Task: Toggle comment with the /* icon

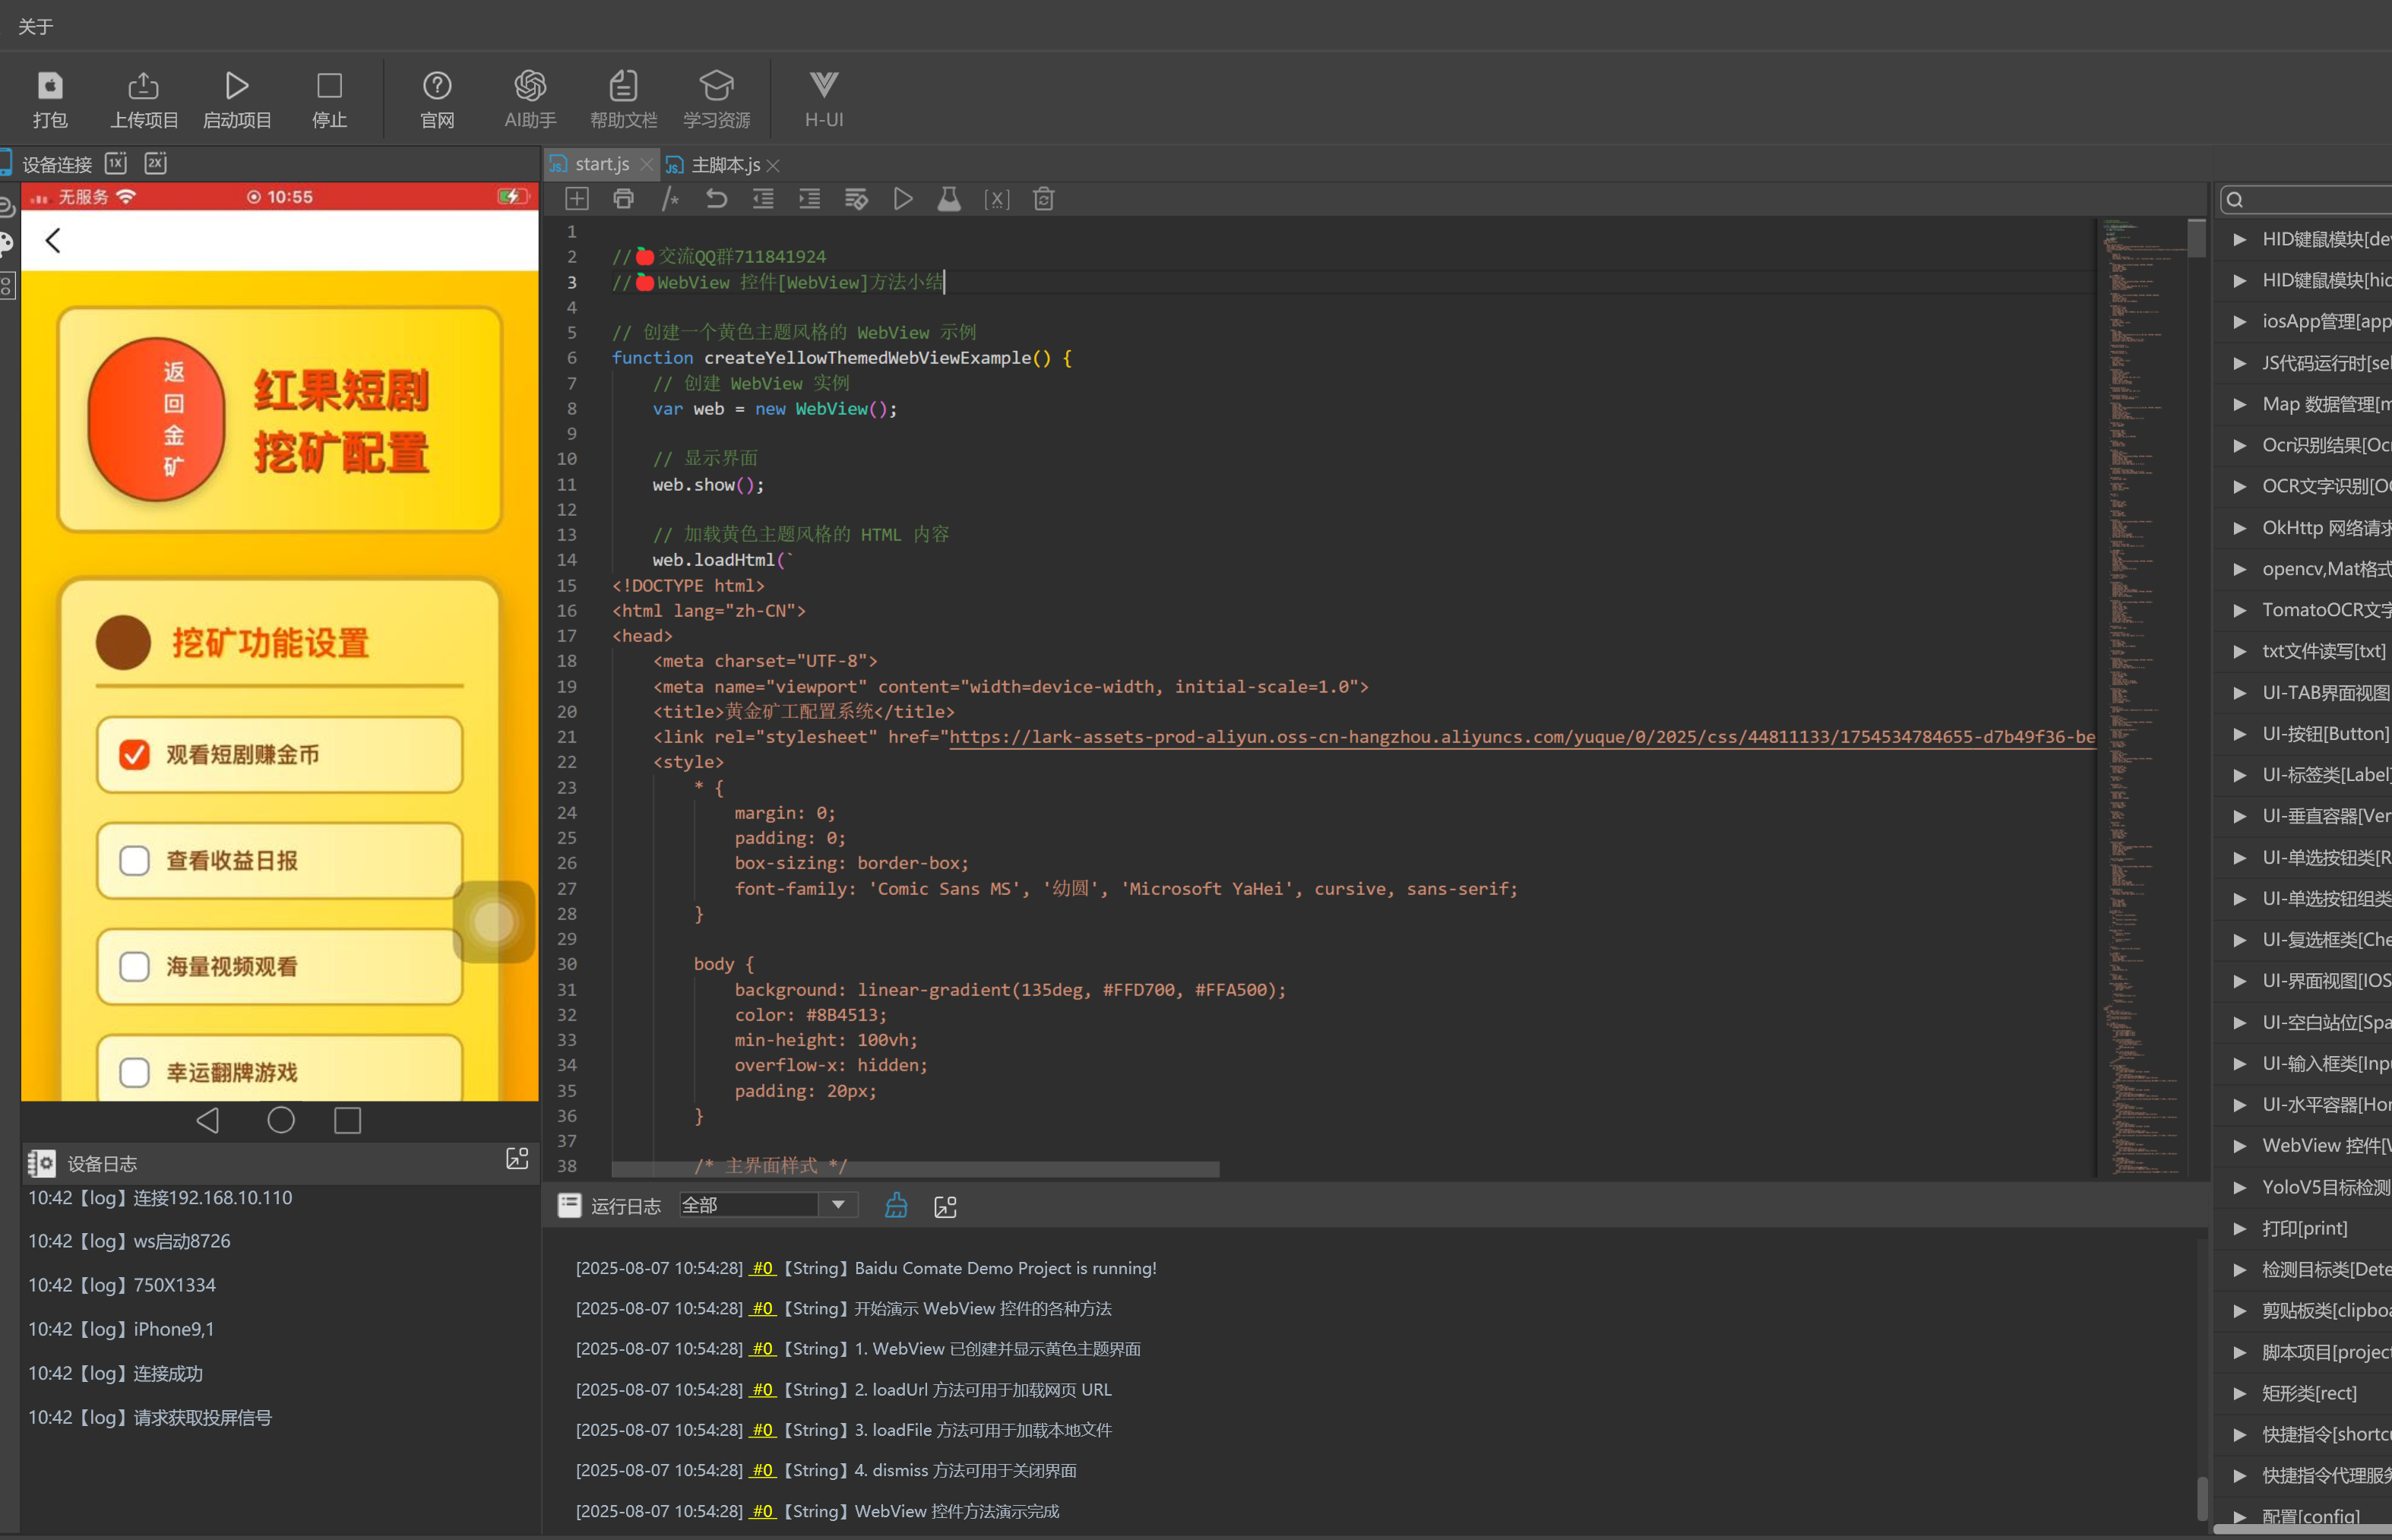Action: [x=670, y=199]
